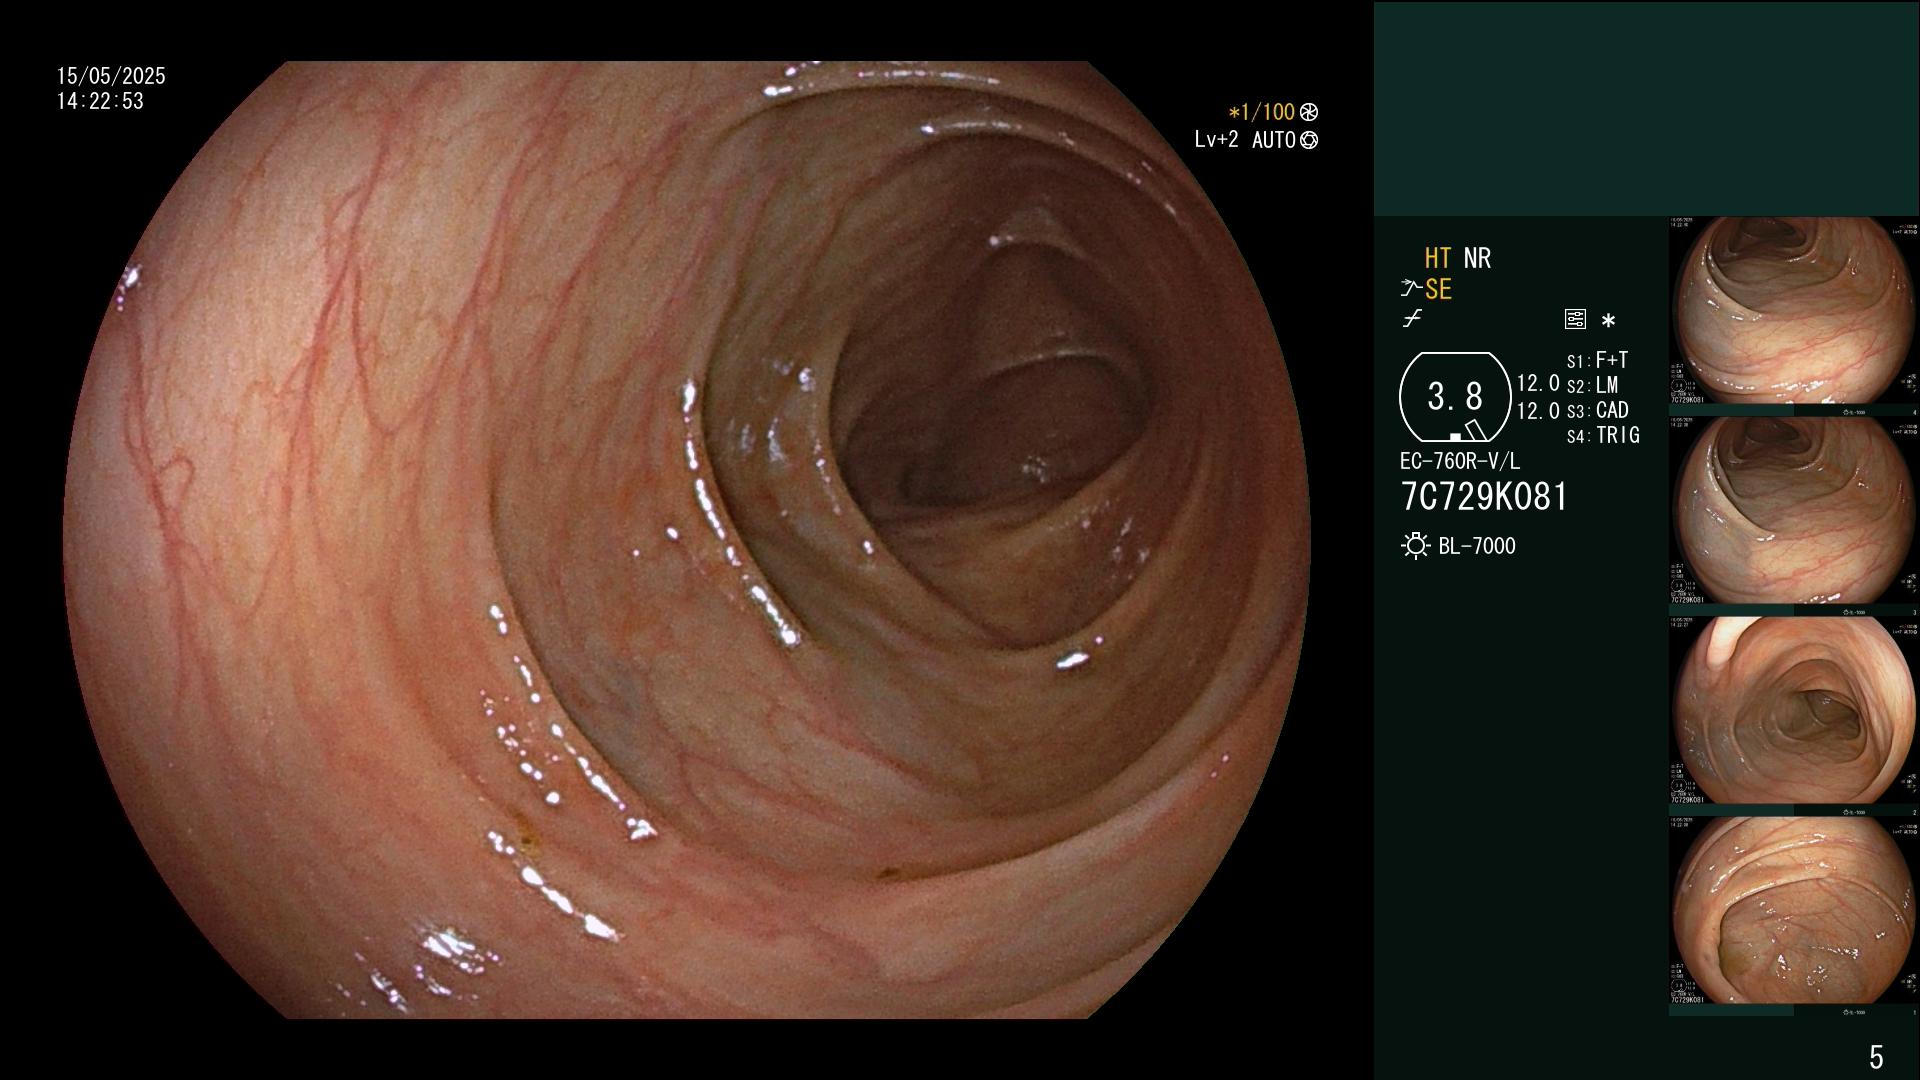The image size is (1920, 1080).
Task: Click the shutter speed icon after 1/100
Action: [x=1308, y=112]
